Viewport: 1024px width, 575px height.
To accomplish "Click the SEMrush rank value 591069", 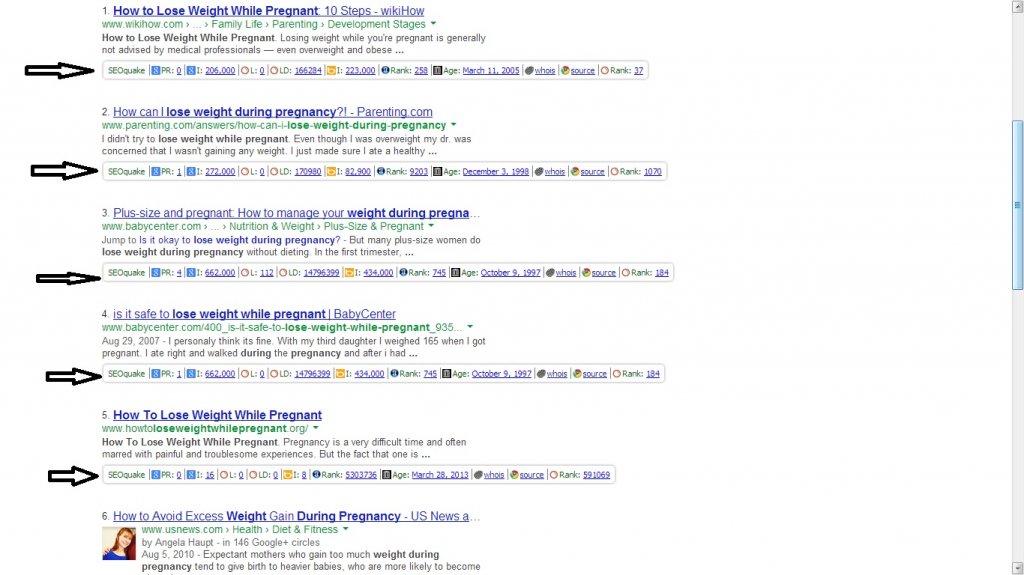I will [596, 475].
